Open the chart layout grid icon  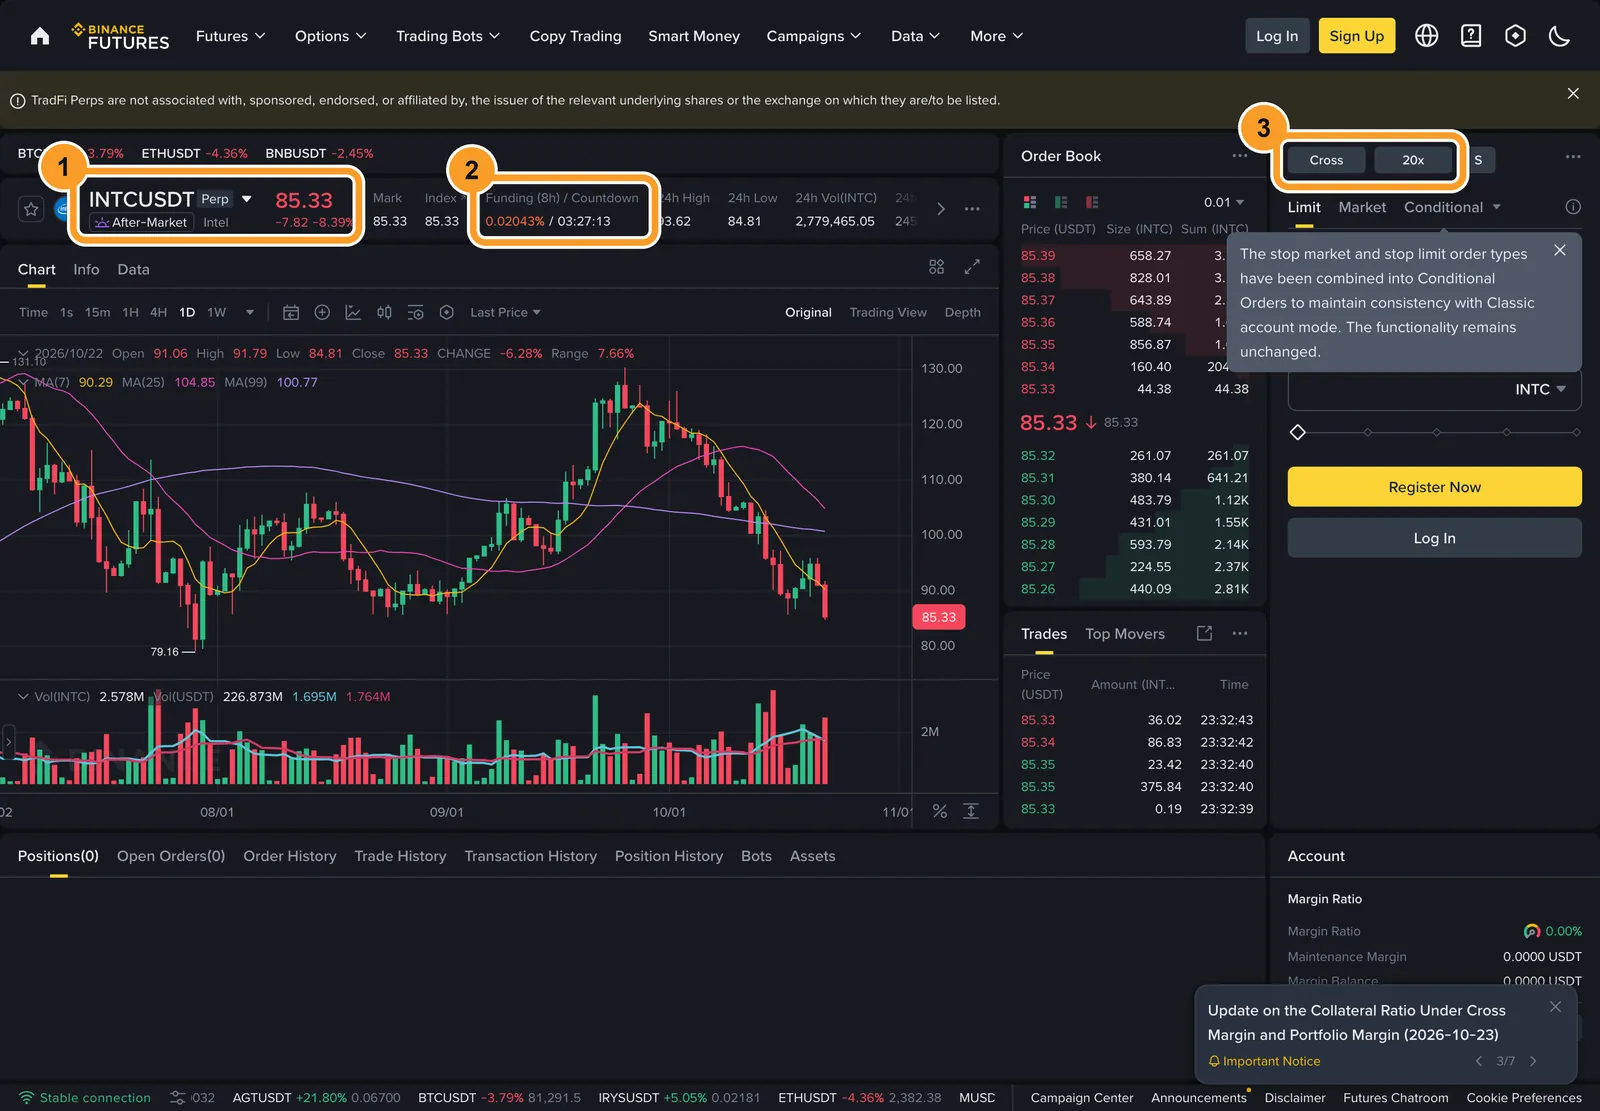tap(936, 267)
